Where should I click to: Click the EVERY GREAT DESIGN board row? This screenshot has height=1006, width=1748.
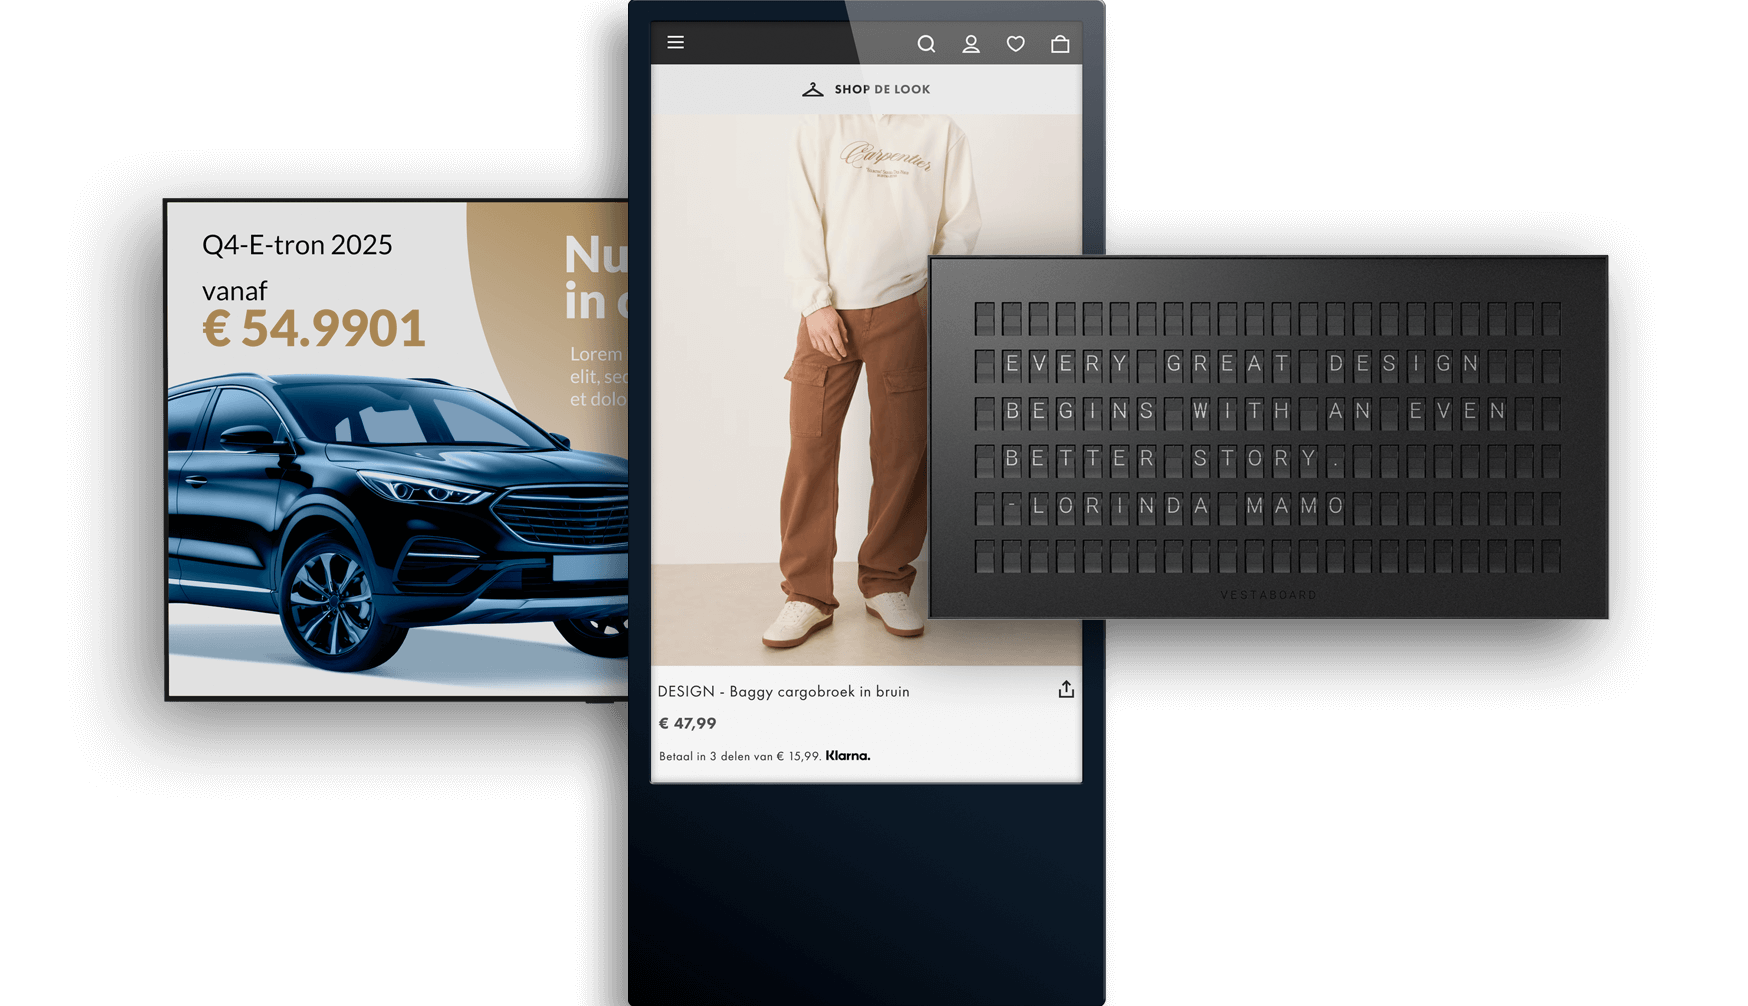pos(1242,364)
